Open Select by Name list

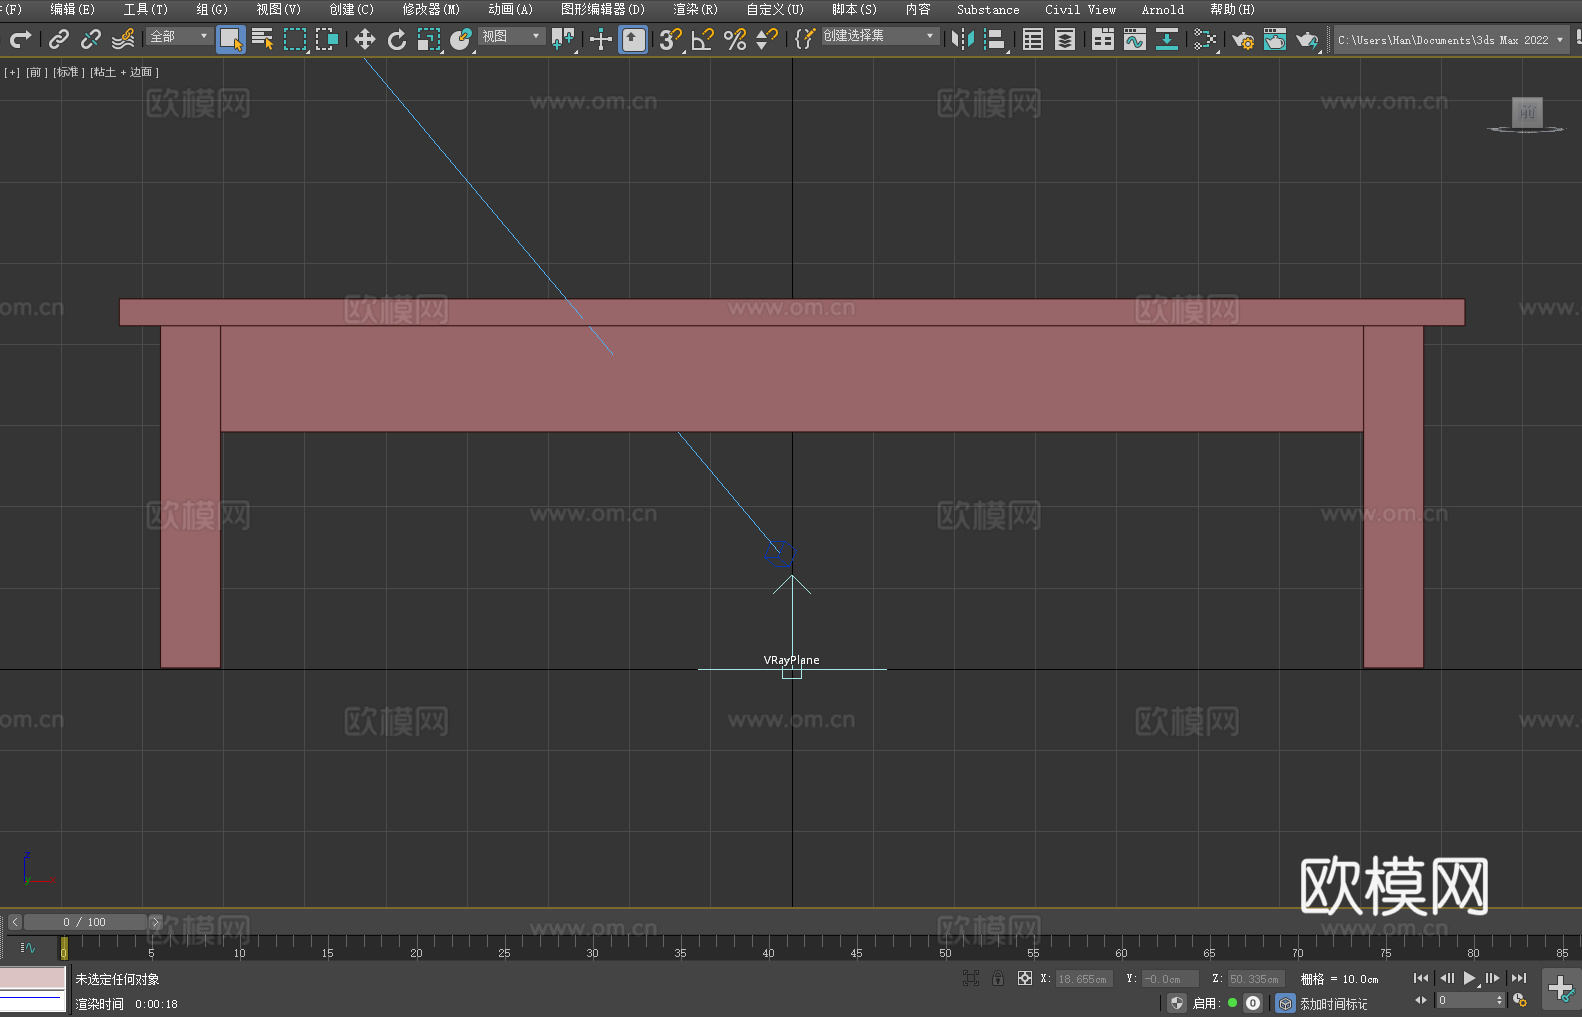pos(263,39)
